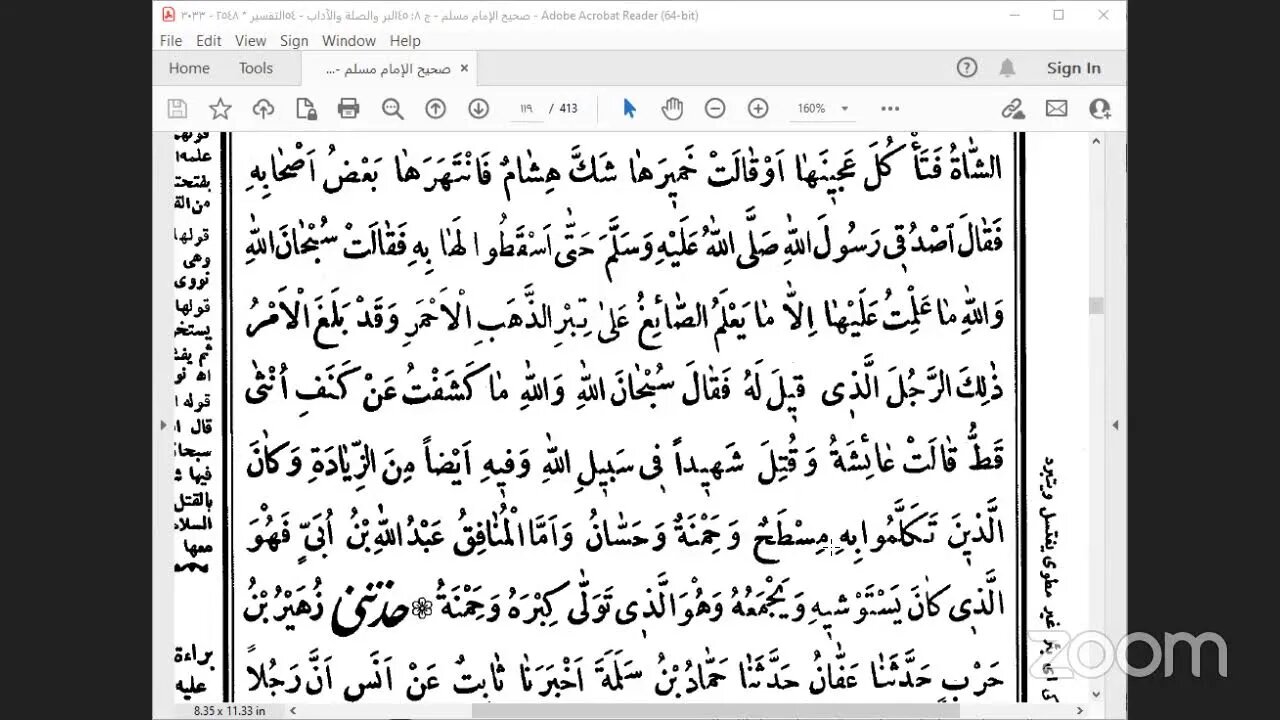Click the horizontal scrollbar right arrow

coord(1079,710)
